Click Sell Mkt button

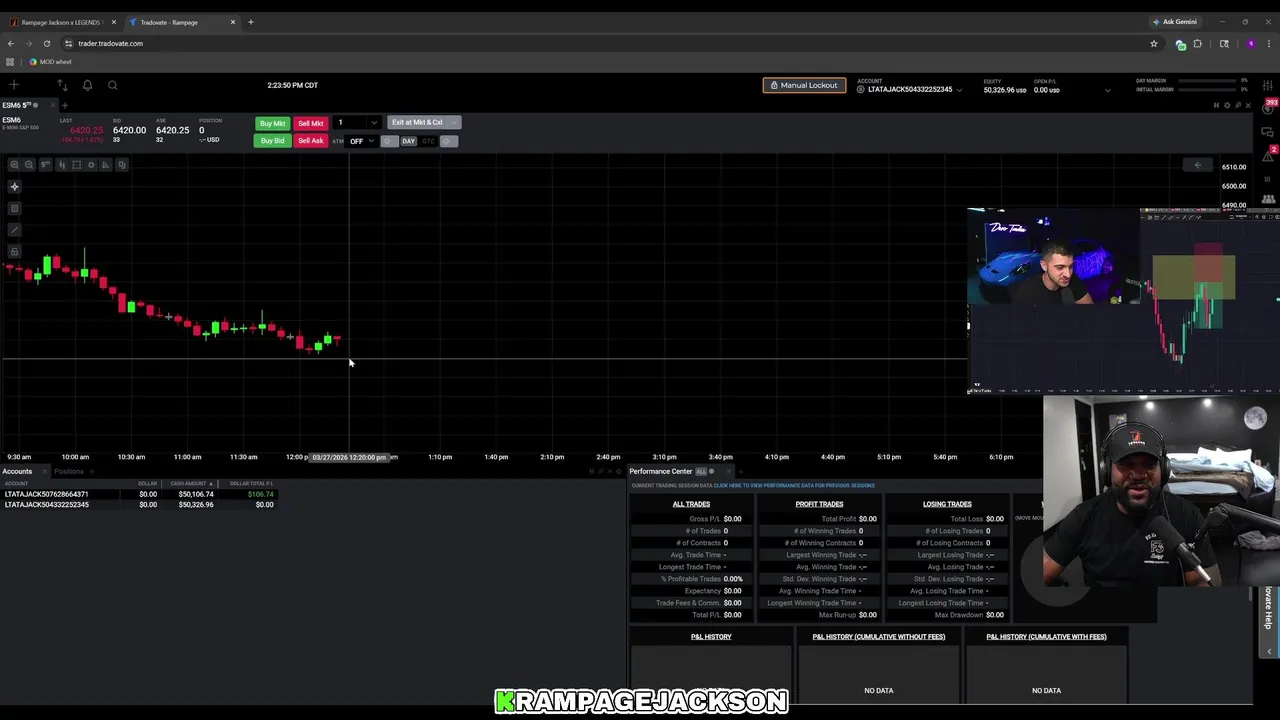coord(311,123)
